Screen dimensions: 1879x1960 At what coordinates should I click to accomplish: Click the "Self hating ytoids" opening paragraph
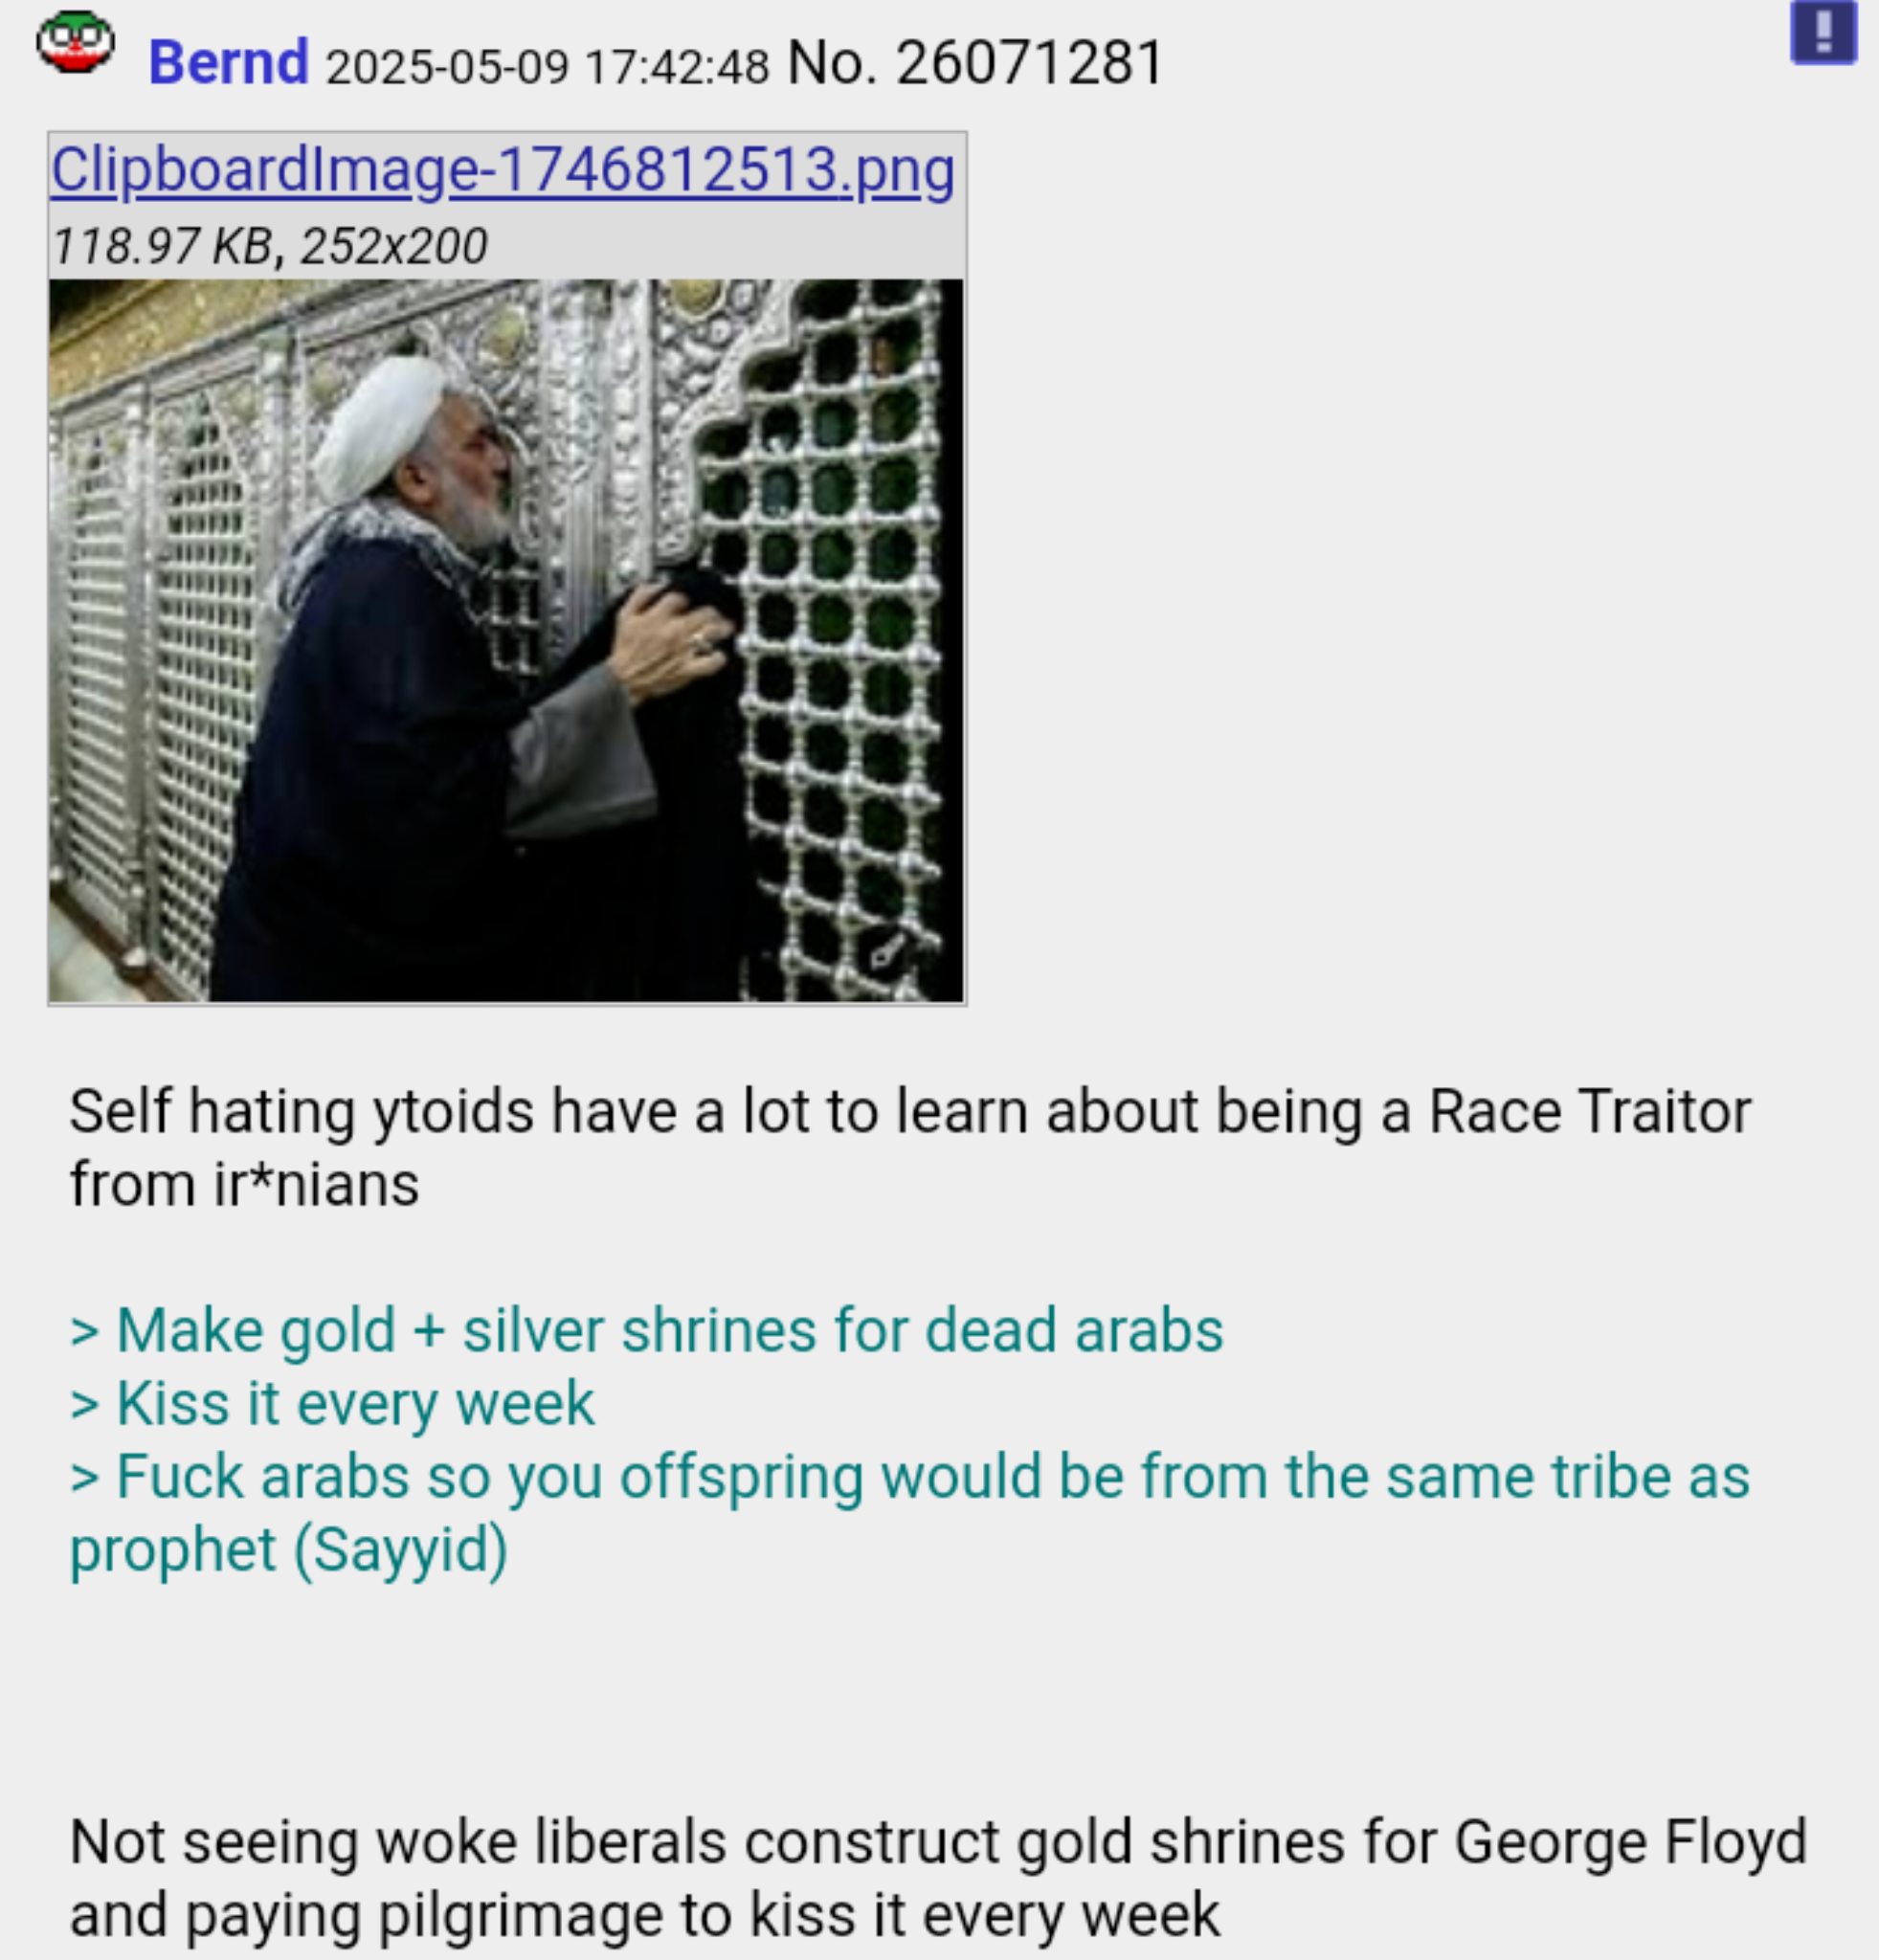pos(910,1147)
